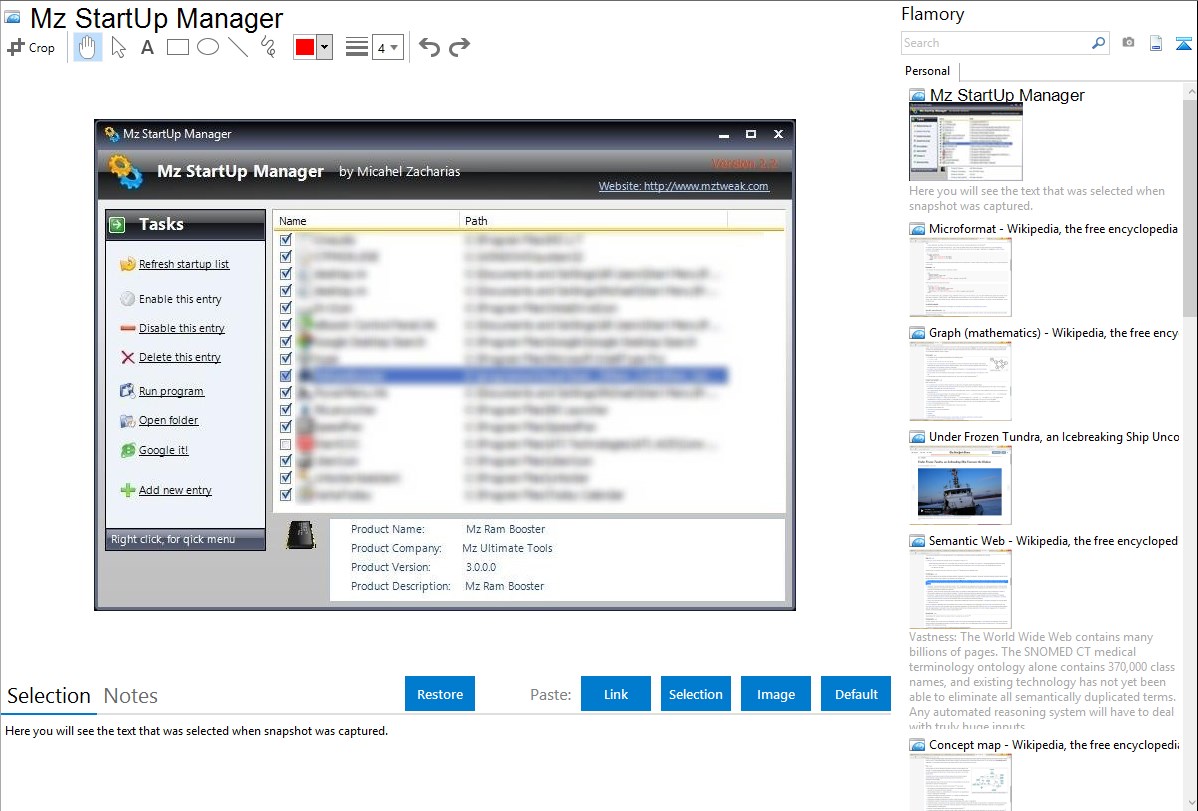Choose the arrow pointer selection tool
This screenshot has height=811, width=1198.
coord(119,47)
